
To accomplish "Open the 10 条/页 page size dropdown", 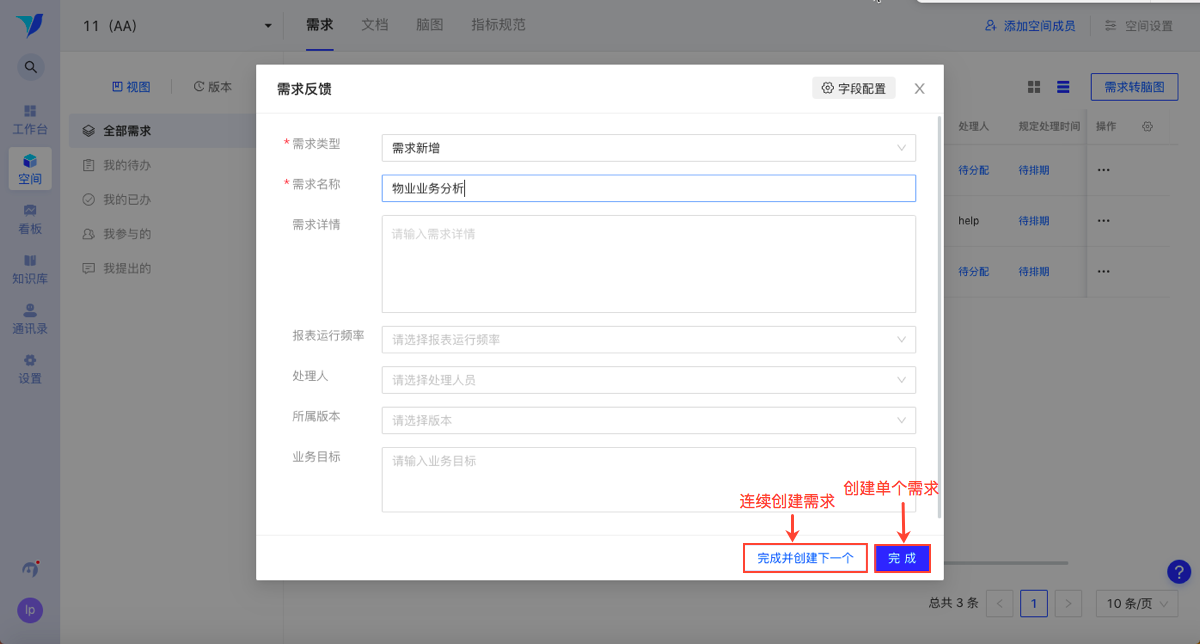I will click(x=1137, y=603).
